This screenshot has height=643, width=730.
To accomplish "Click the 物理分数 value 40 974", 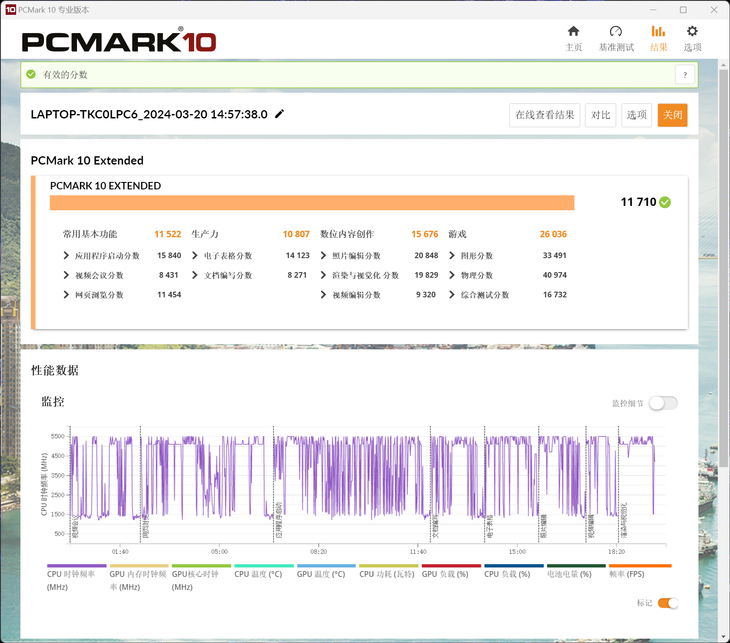I will point(554,275).
